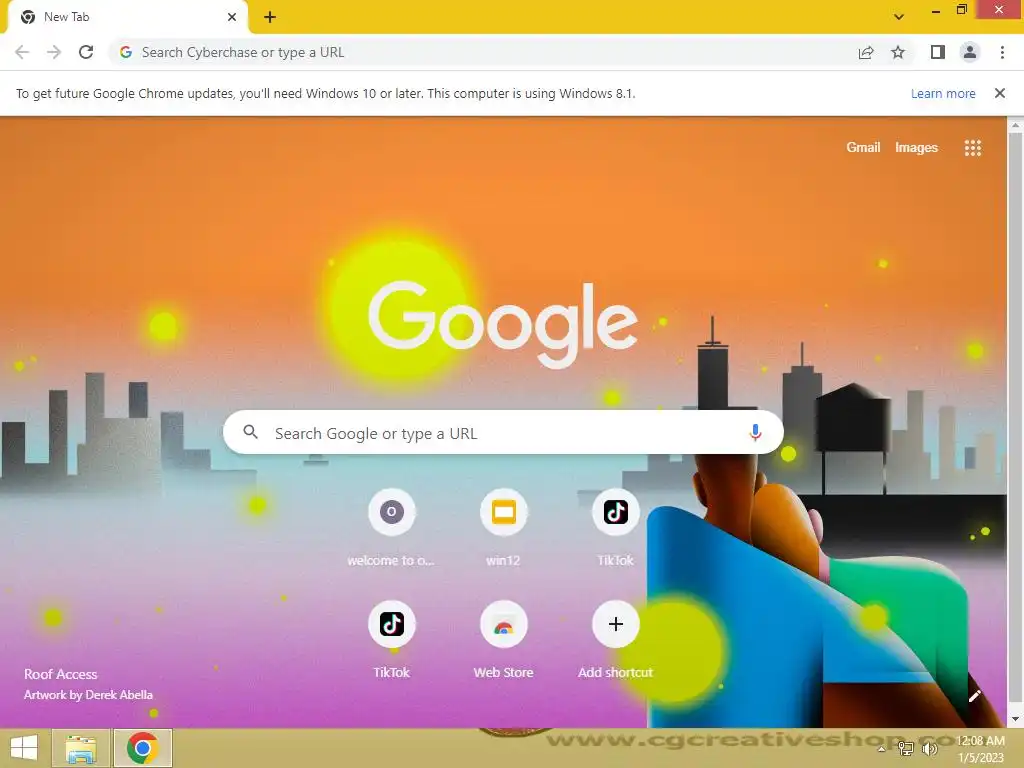This screenshot has height=768, width=1024.
Task: Bookmark this tab with the star icon
Action: pos(898,52)
